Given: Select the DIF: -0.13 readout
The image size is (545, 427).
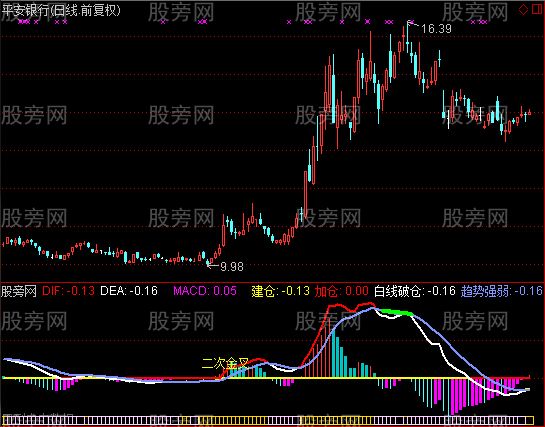Looking at the screenshot, I should [x=68, y=291].
